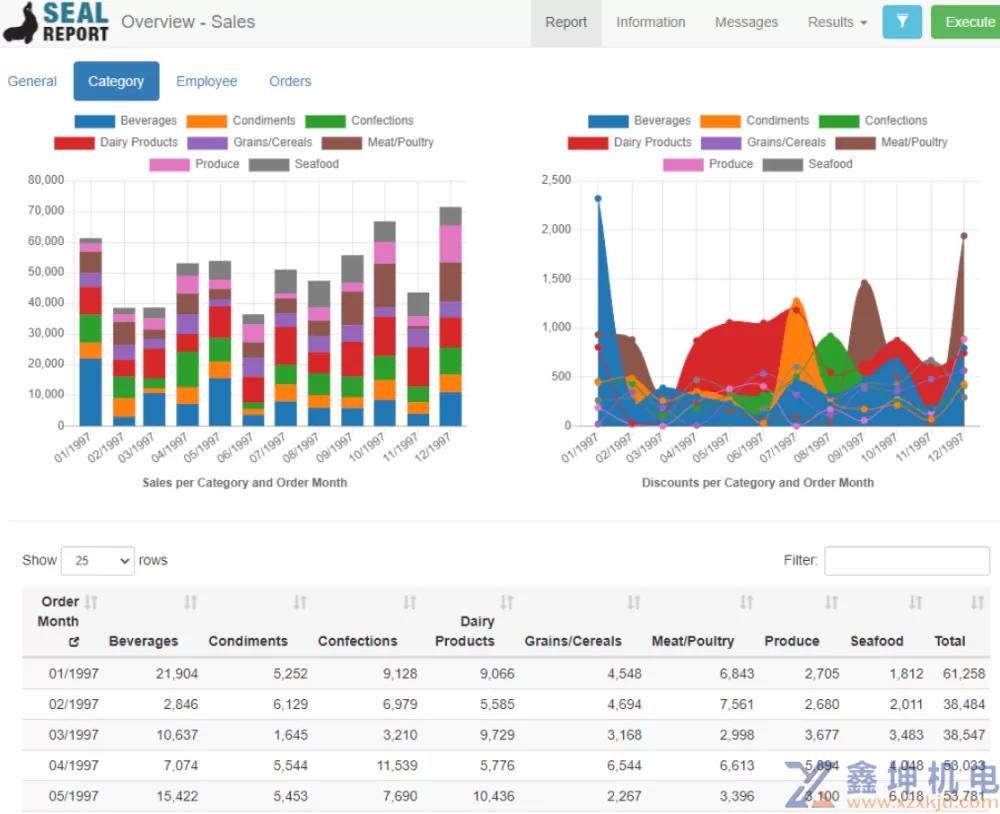The image size is (1000, 814).
Task: Select the 02/1997 order month cell
Action: point(73,704)
